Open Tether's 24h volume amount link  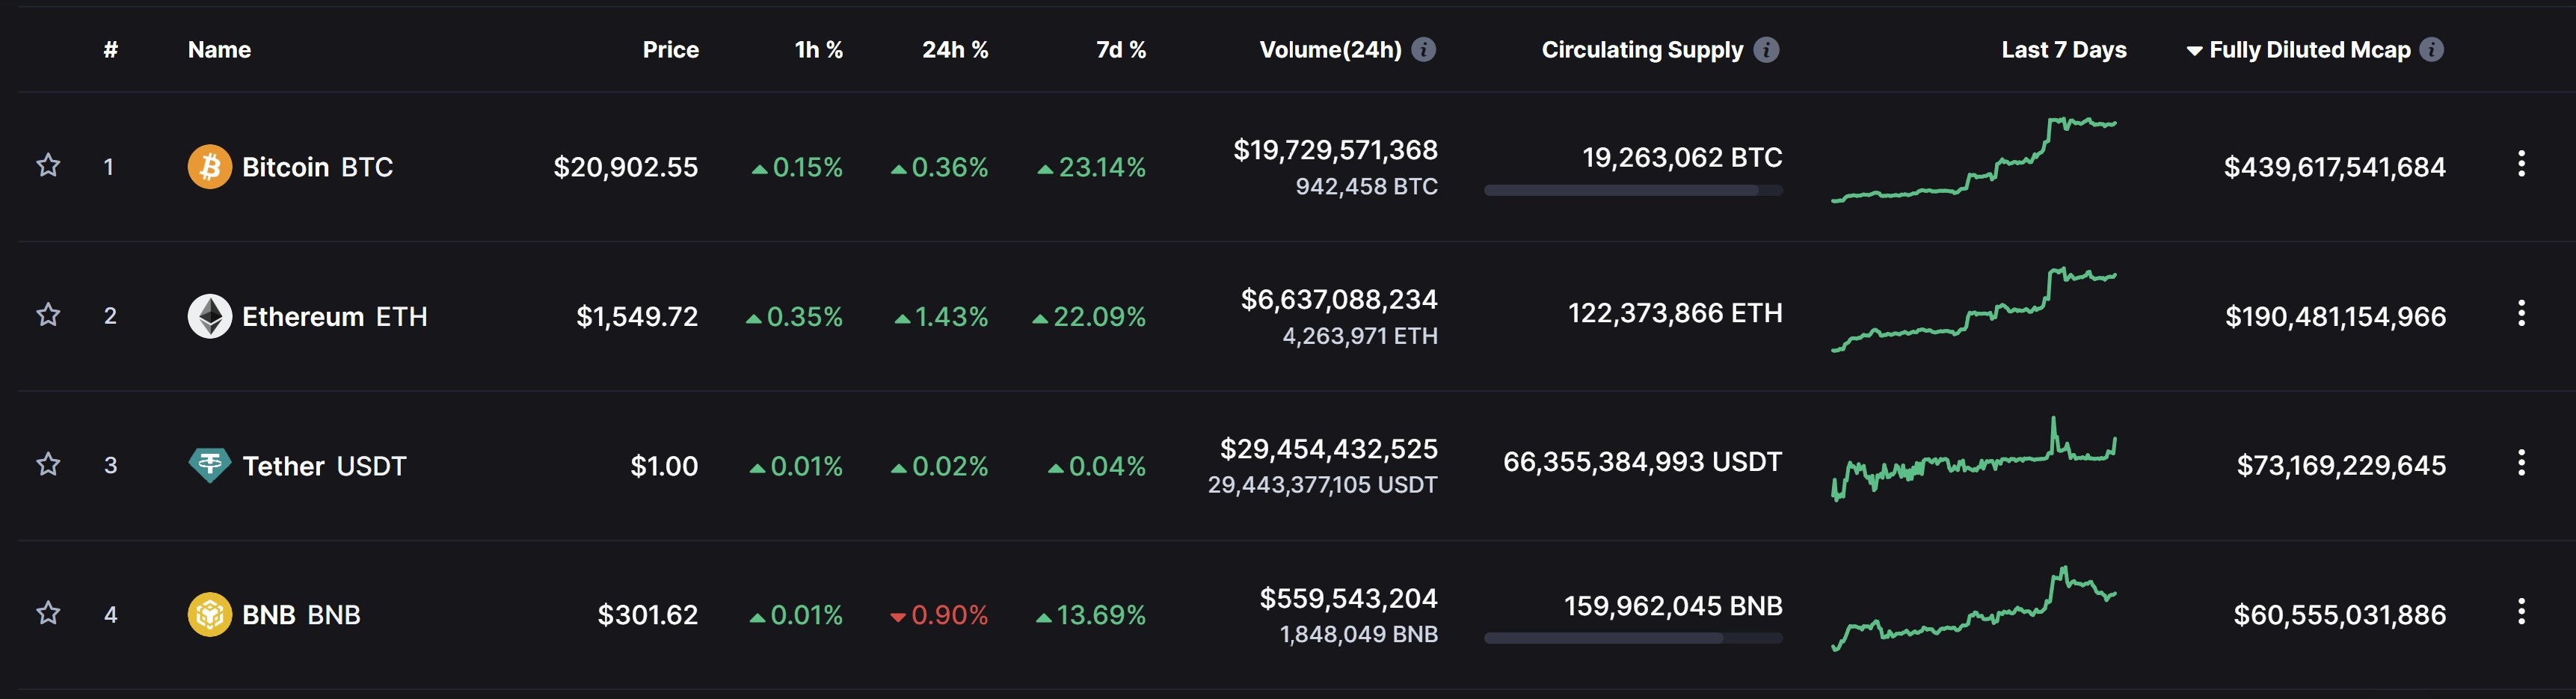[1328, 449]
